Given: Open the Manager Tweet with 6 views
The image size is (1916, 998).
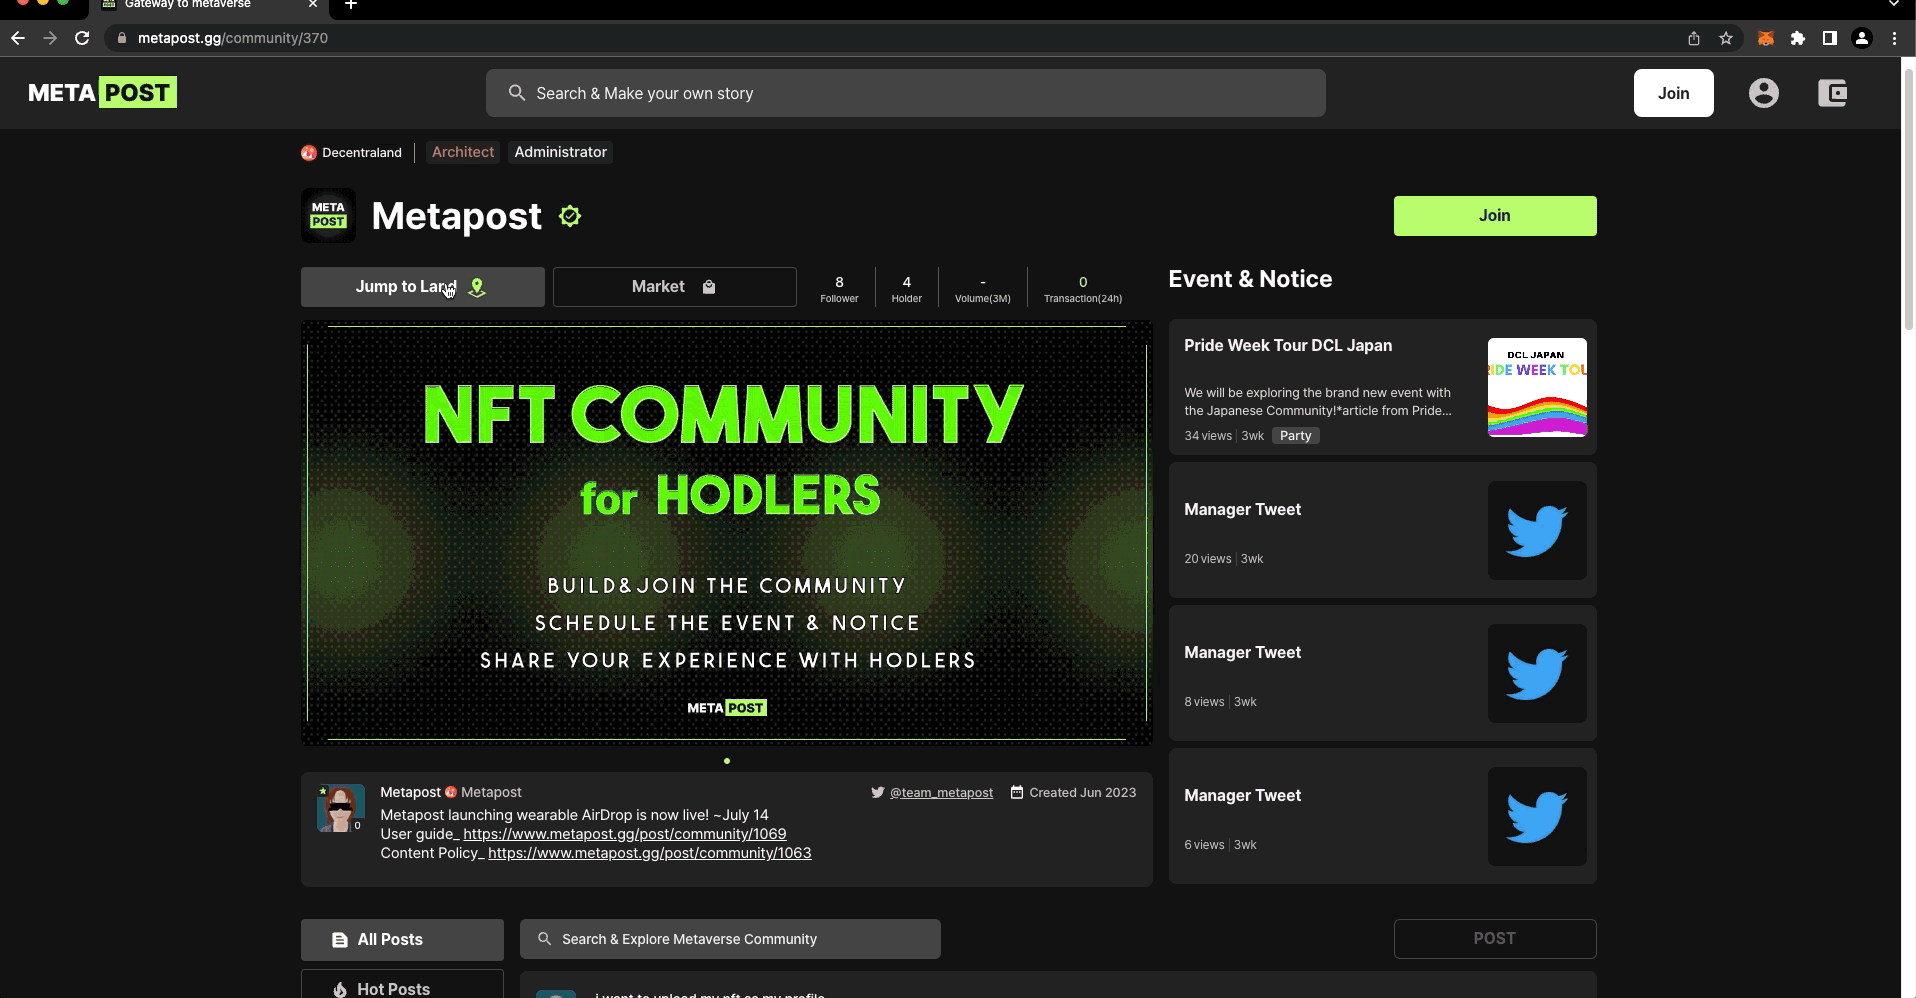Looking at the screenshot, I should pos(1382,816).
